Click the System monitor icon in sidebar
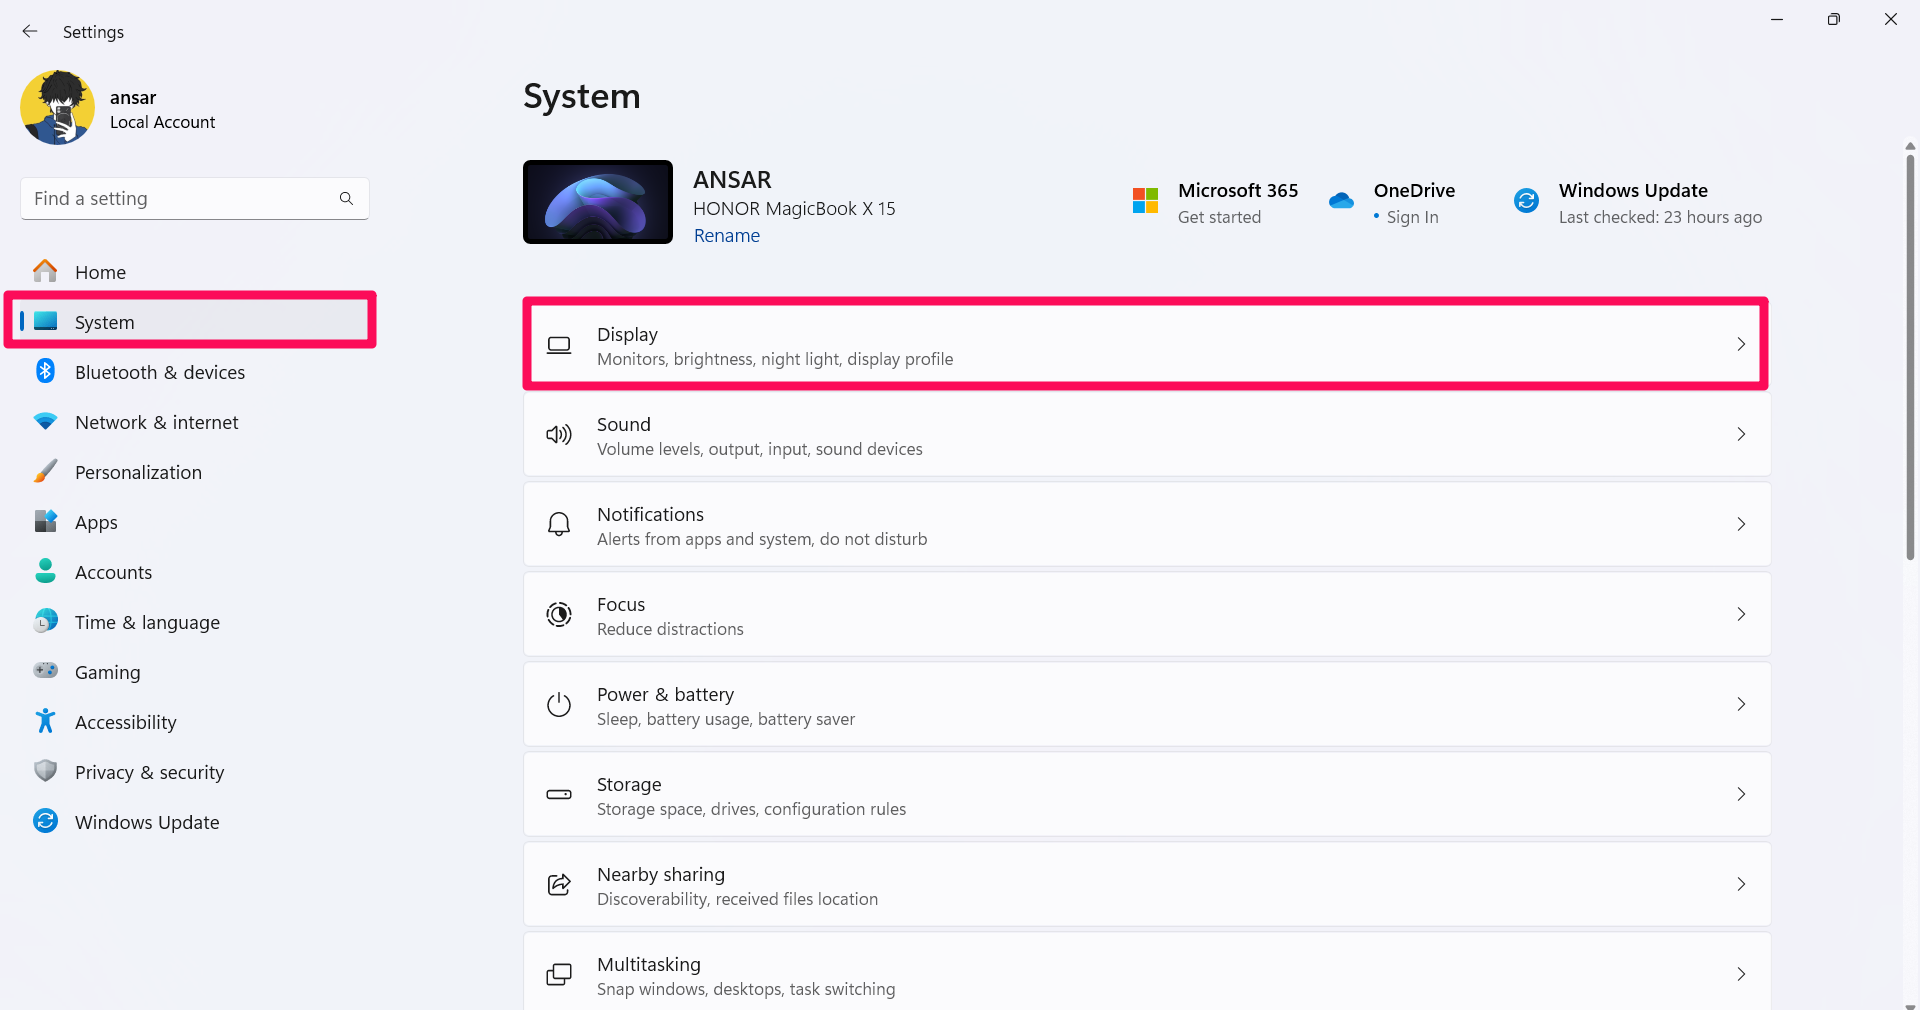The image size is (1920, 1010). 45,321
